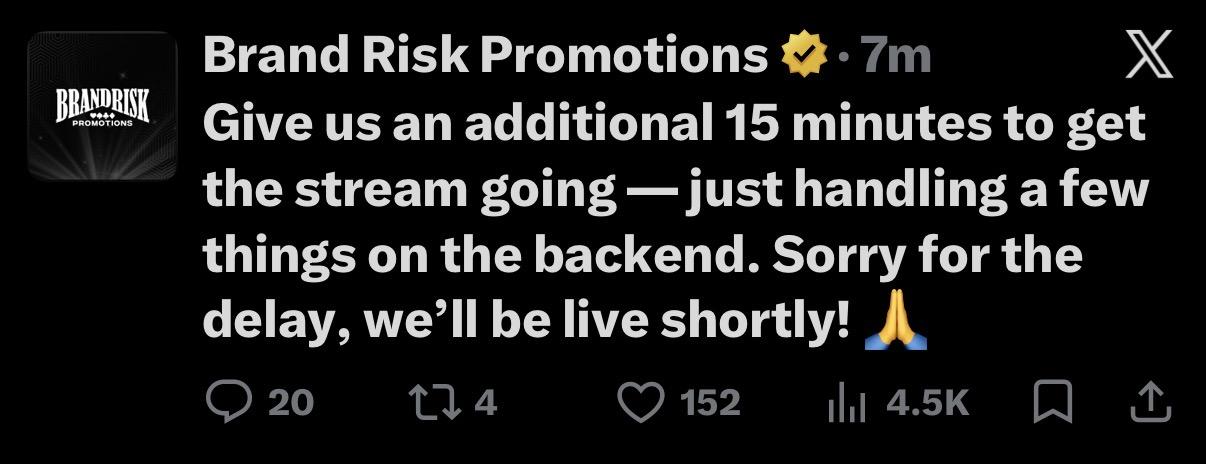Open view analytics bar chart icon
This screenshot has width=1206, height=464.
[848, 403]
